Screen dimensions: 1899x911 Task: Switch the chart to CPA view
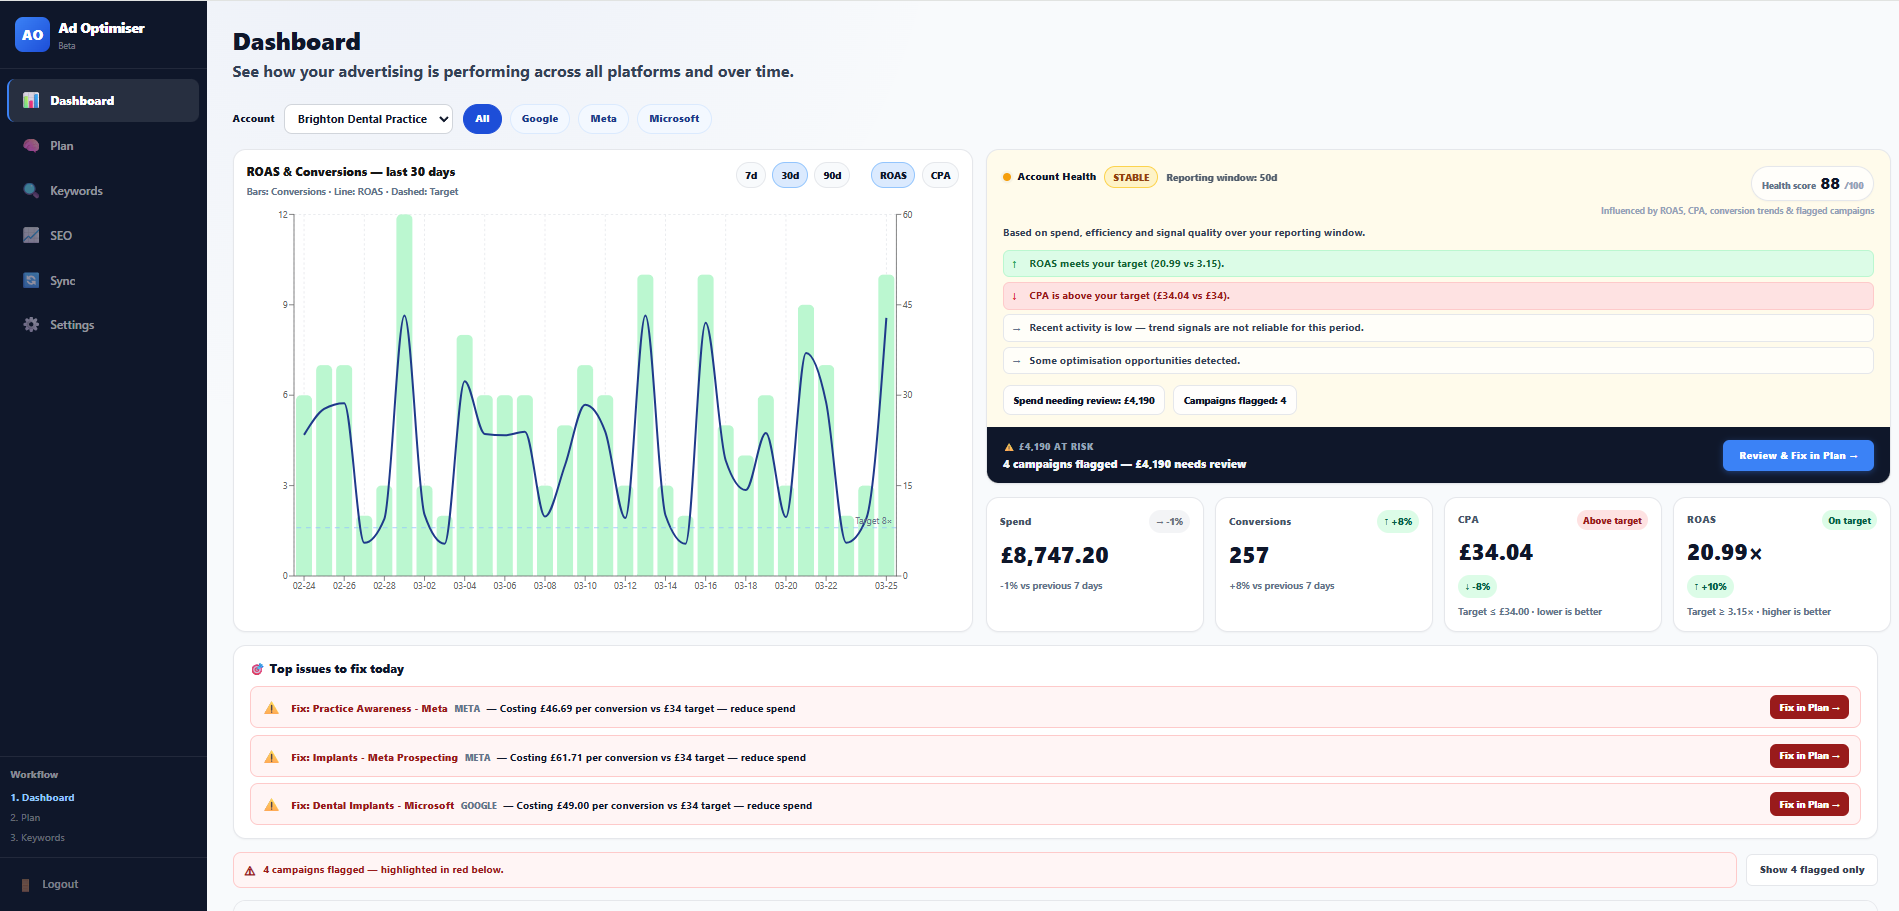939,175
